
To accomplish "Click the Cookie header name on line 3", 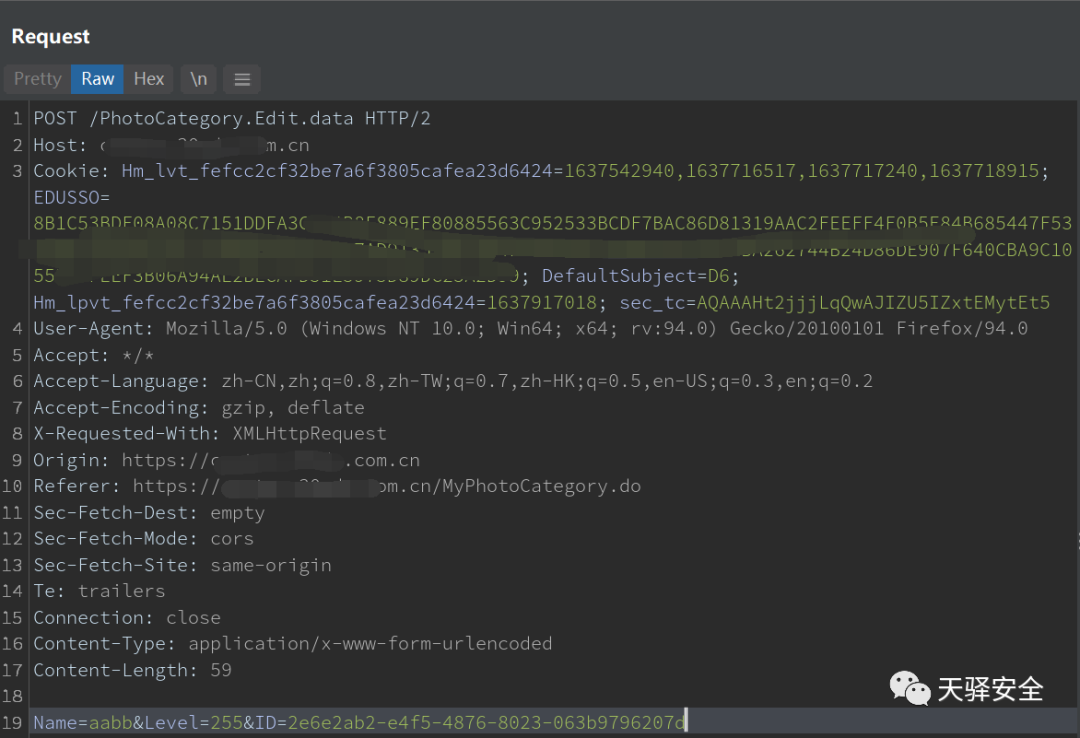I will 71,171.
